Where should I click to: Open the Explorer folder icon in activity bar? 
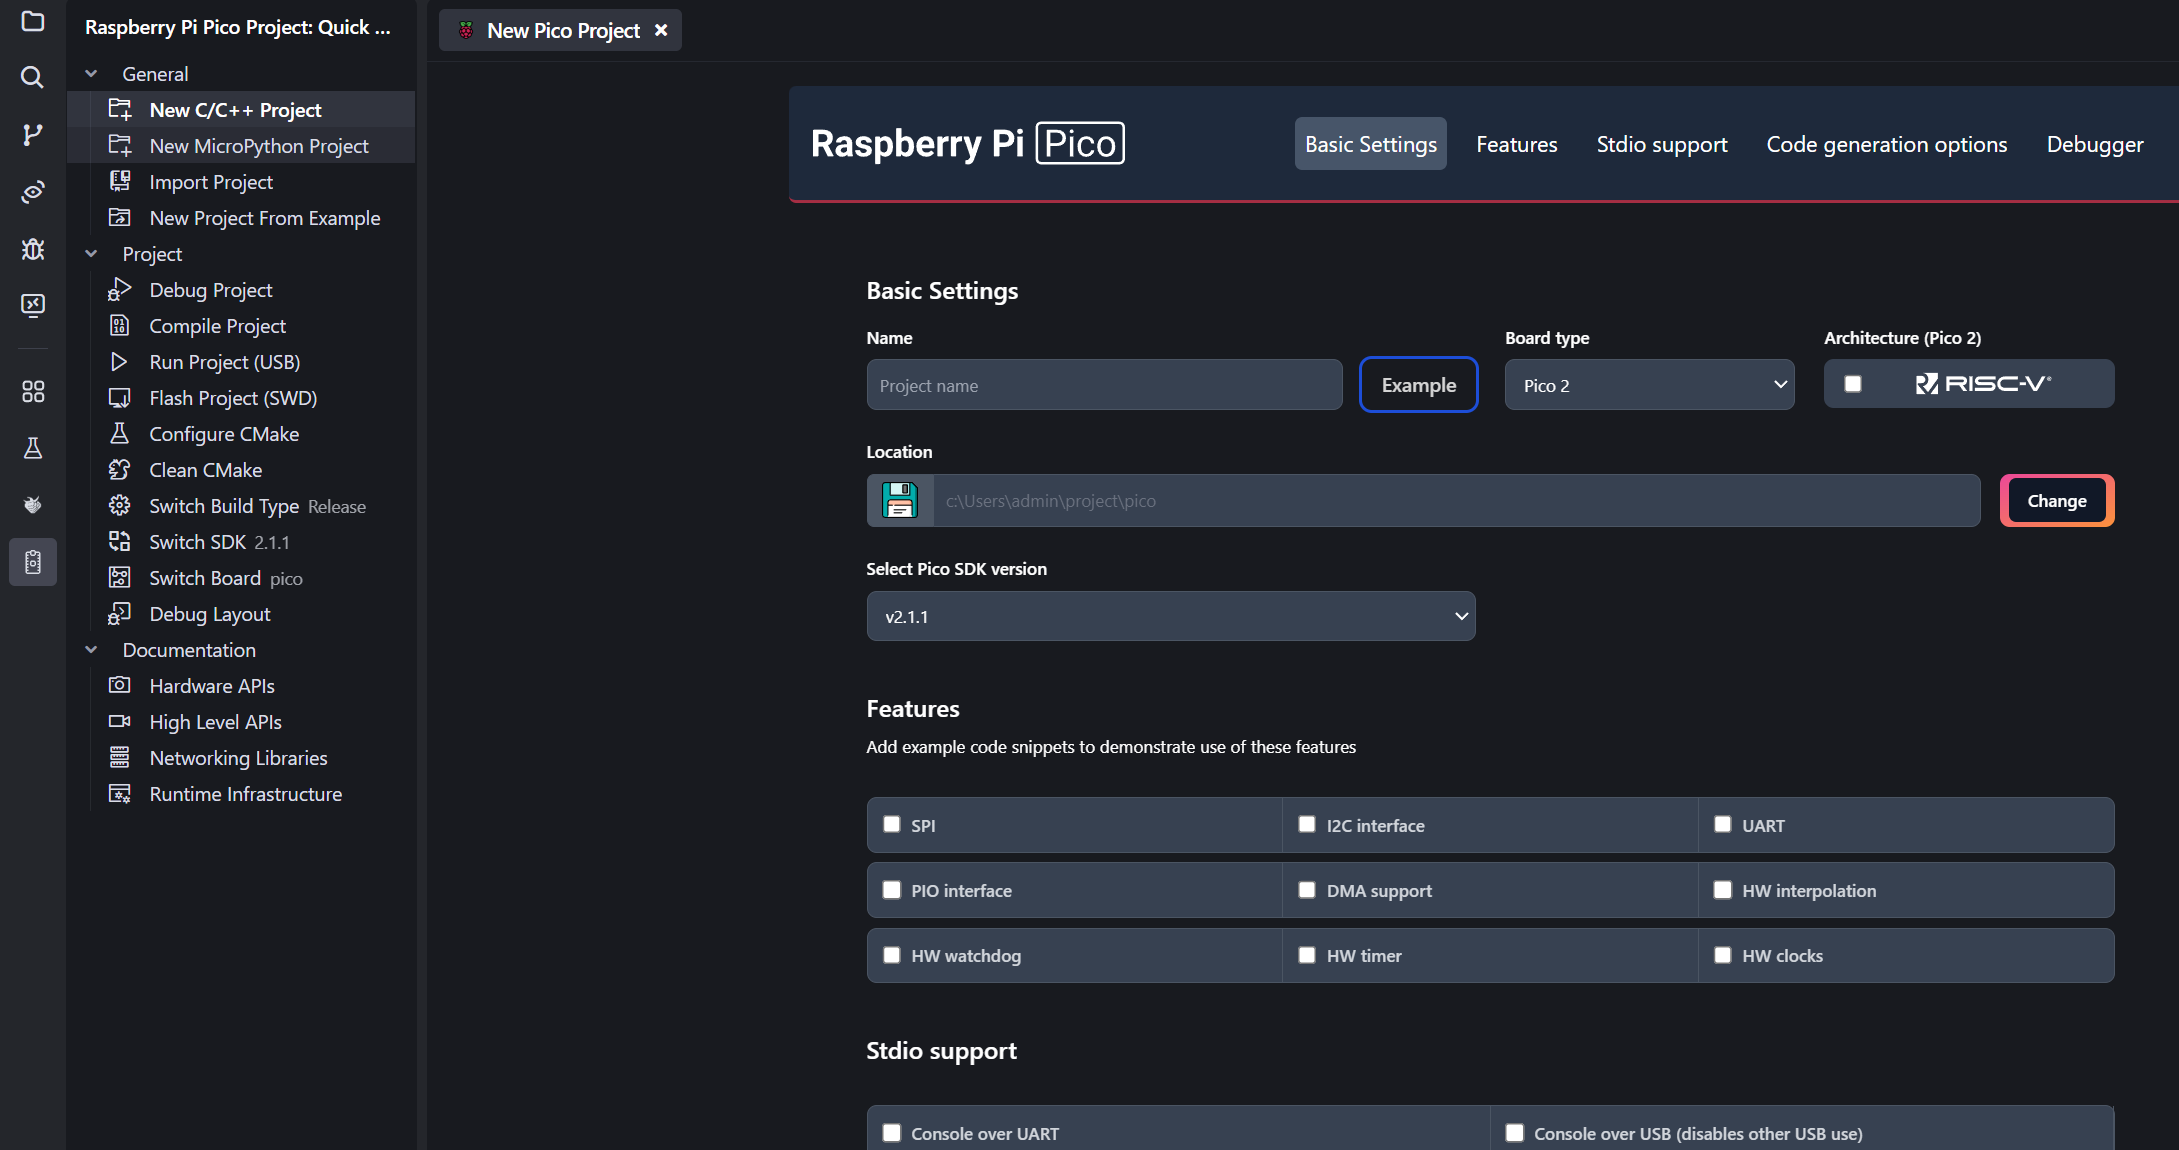[x=33, y=21]
